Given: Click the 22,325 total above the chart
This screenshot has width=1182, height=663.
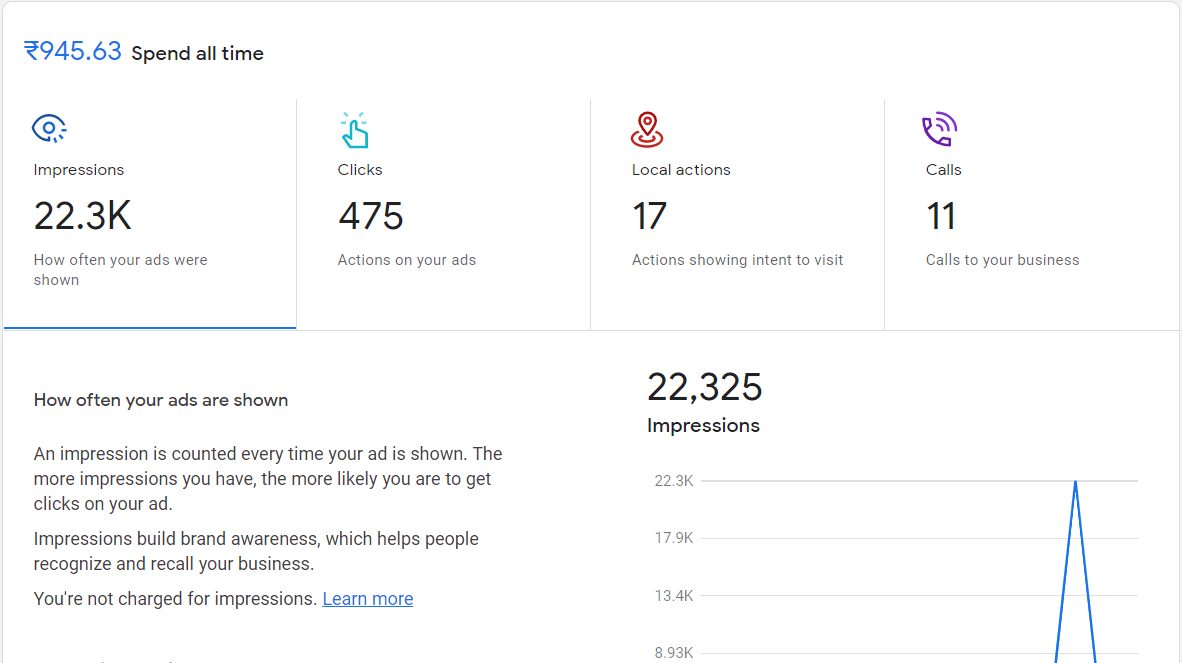Looking at the screenshot, I should click(x=704, y=387).
